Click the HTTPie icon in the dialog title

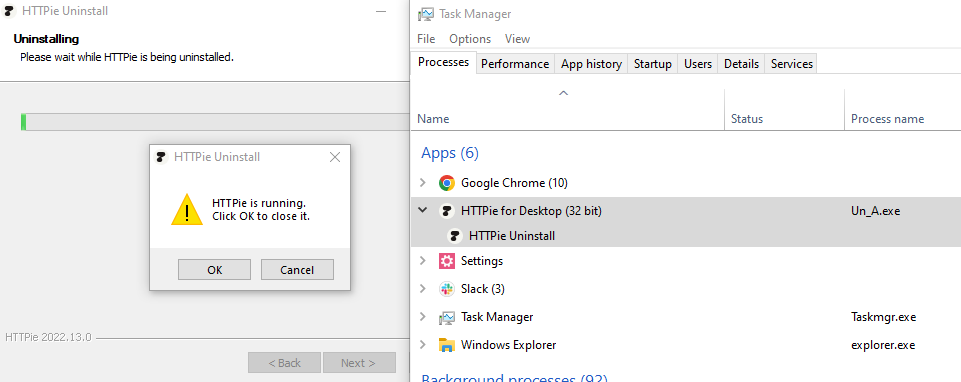(161, 157)
